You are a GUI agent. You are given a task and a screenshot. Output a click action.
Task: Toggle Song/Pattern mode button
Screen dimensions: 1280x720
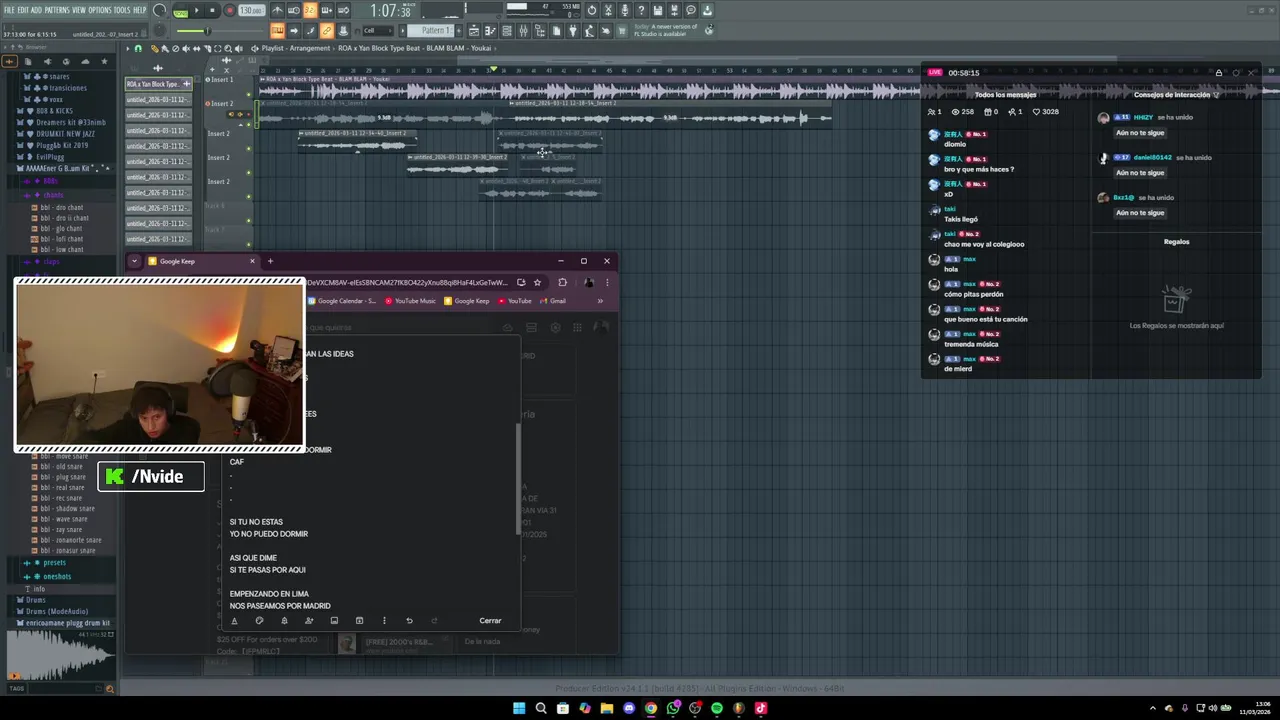click(180, 12)
